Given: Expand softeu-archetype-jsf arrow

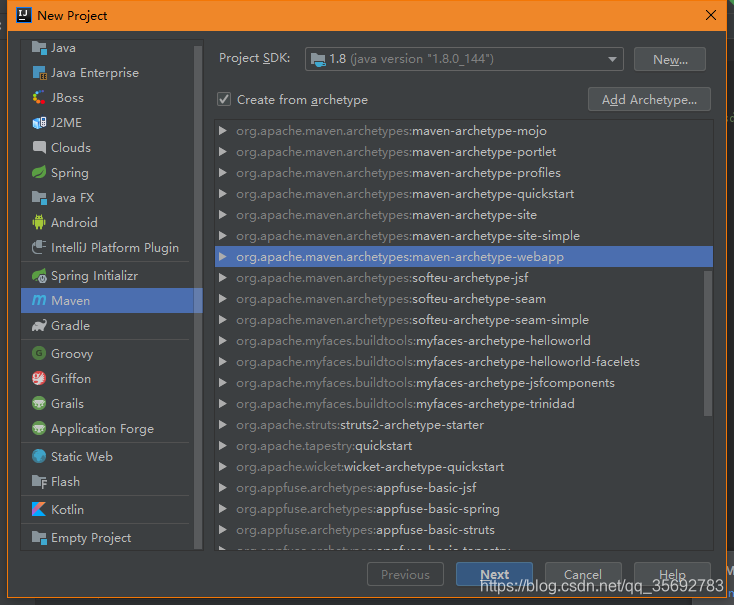Looking at the screenshot, I should coord(223,278).
